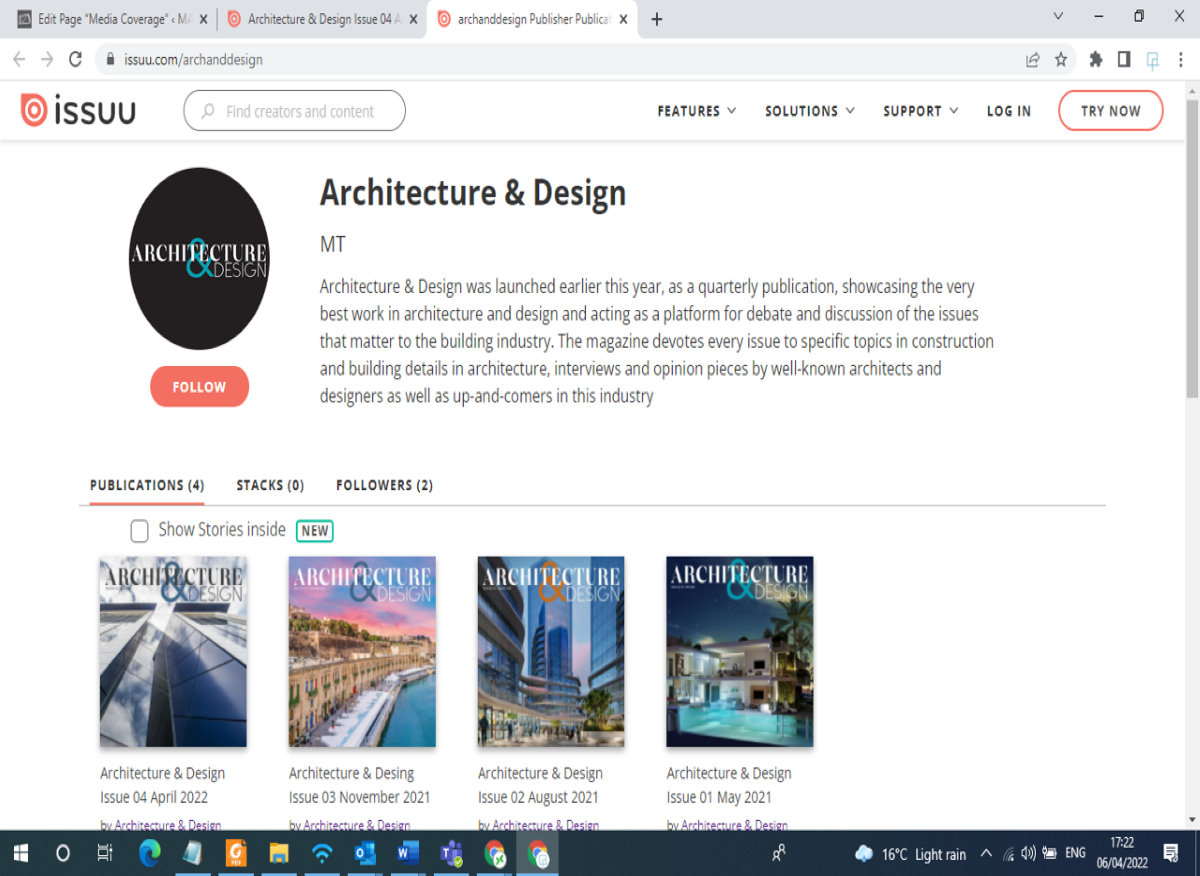The height and width of the screenshot is (876, 1200).
Task: Select the Publications (4) tab
Action: pyautogui.click(x=147, y=485)
